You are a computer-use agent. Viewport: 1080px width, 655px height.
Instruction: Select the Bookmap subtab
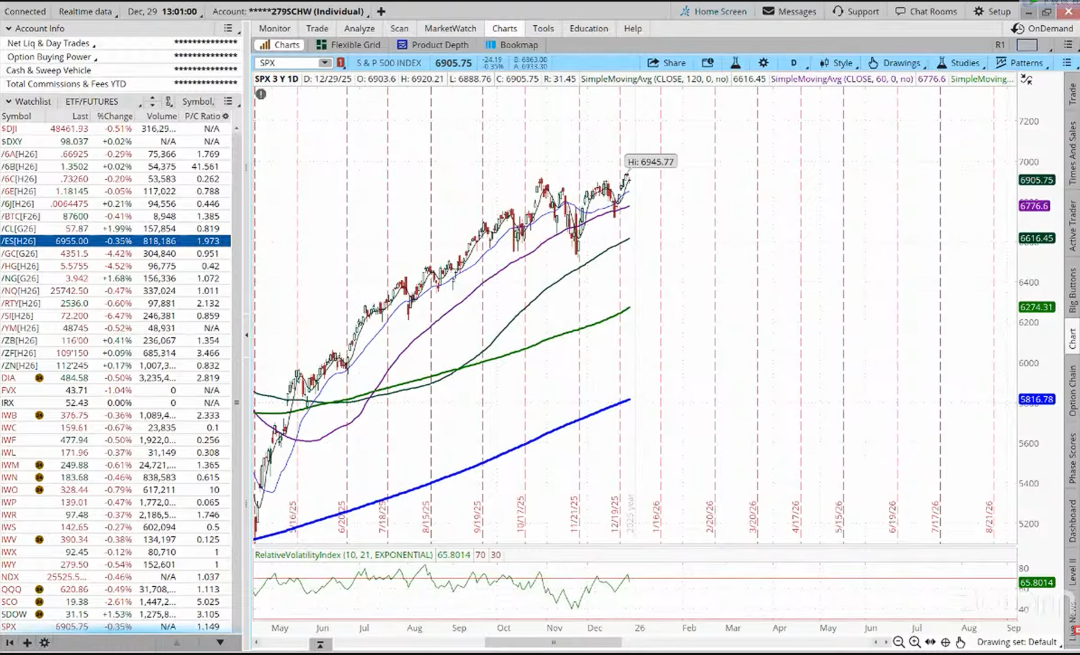click(512, 45)
